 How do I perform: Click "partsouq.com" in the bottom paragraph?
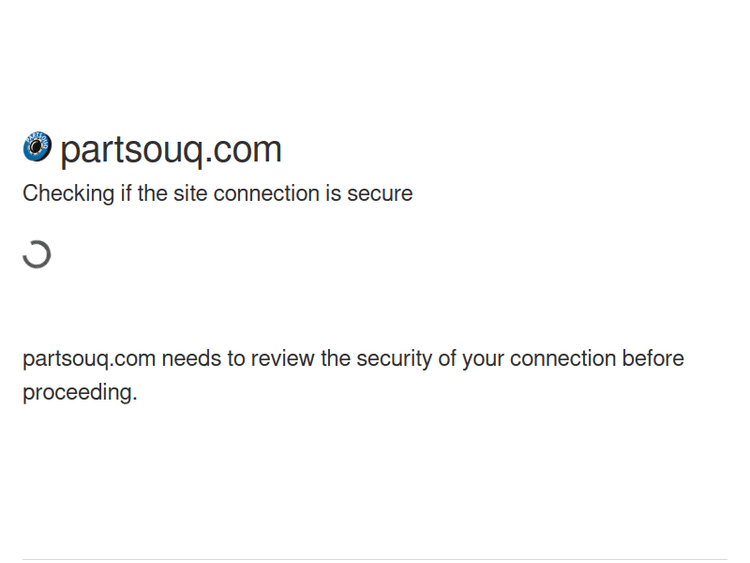89,359
